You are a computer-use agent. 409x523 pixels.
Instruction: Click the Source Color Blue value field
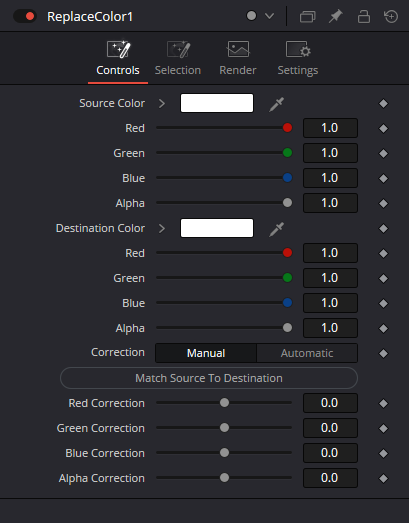click(x=330, y=178)
